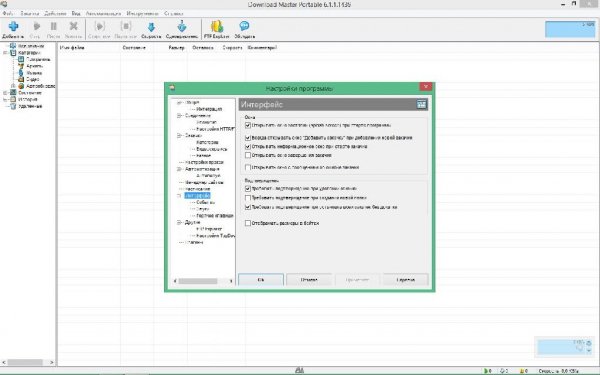Select the Категории folder icon in main tree
600x375 pixels.
click(13, 52)
